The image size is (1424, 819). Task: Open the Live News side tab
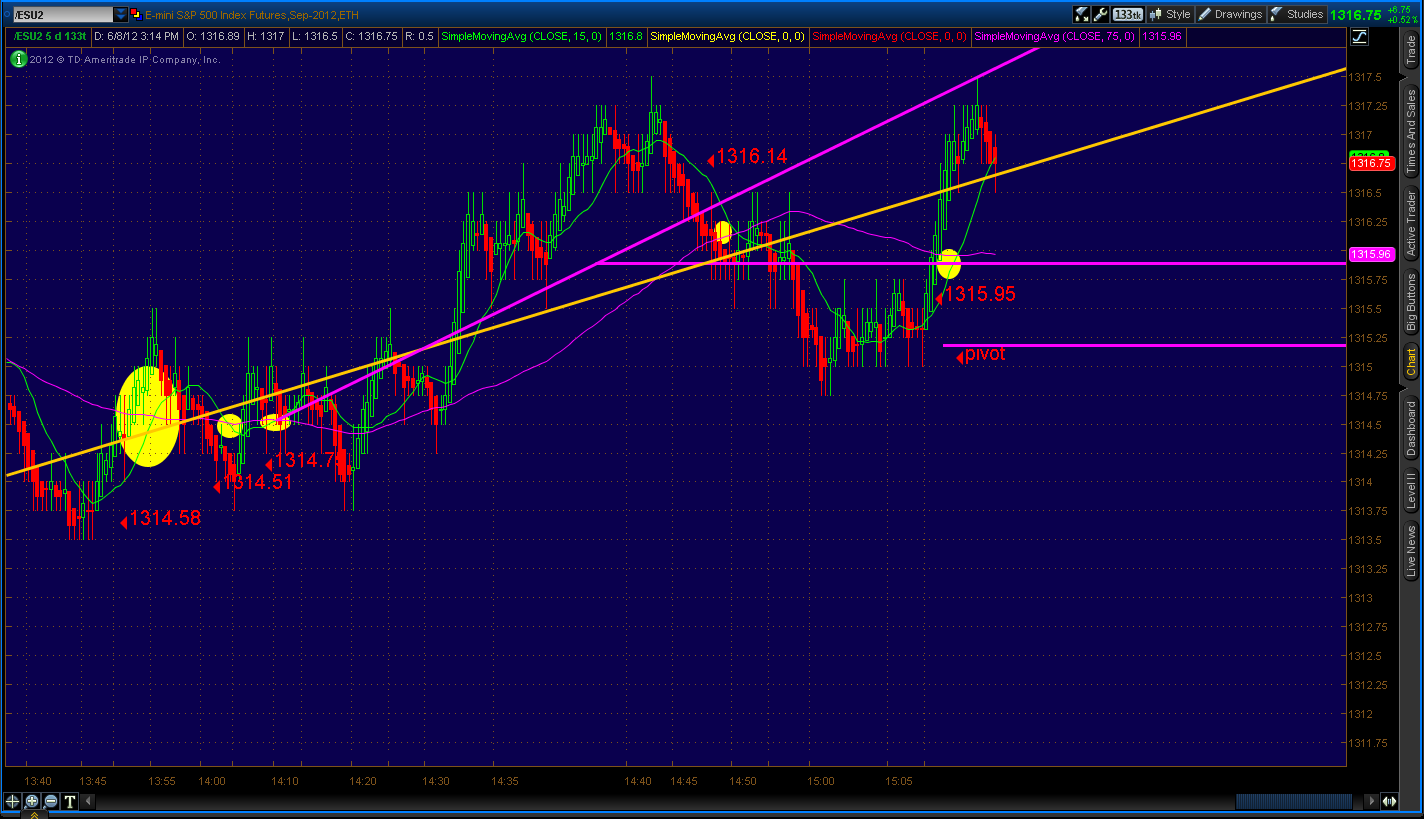pos(1411,551)
